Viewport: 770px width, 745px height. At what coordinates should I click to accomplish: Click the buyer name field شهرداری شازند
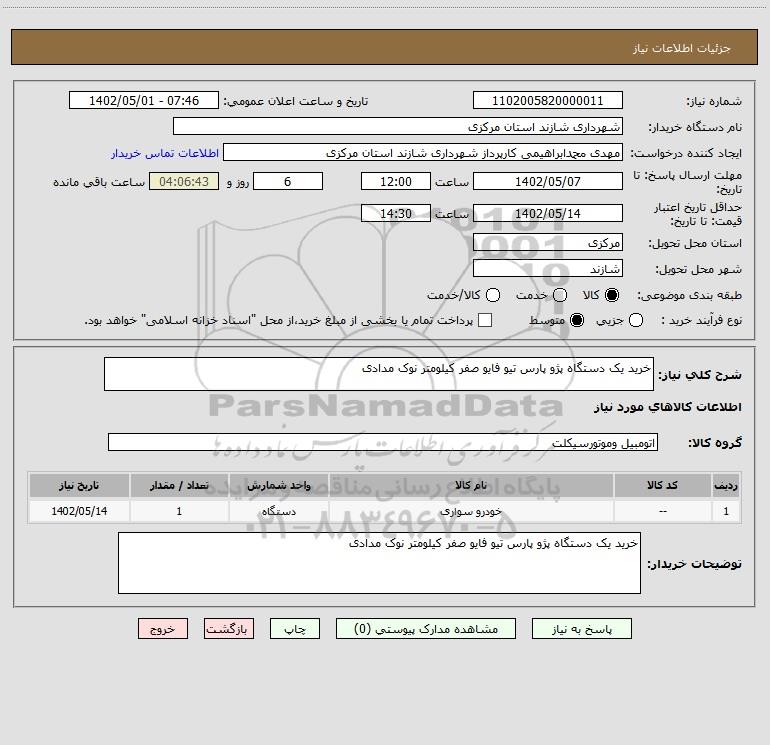pyautogui.click(x=398, y=126)
